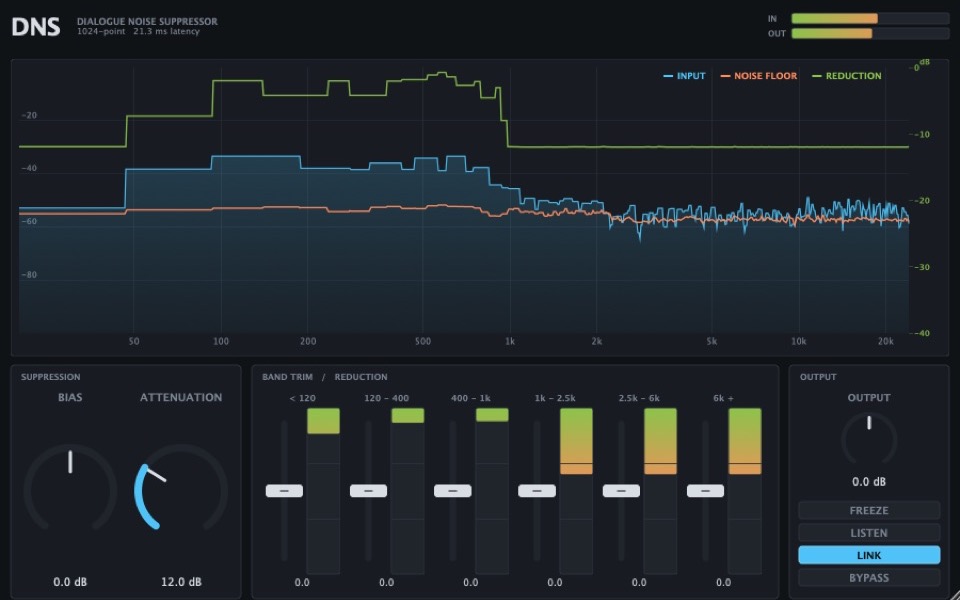
Task: Click the BIAS knob
Action: tap(70, 489)
